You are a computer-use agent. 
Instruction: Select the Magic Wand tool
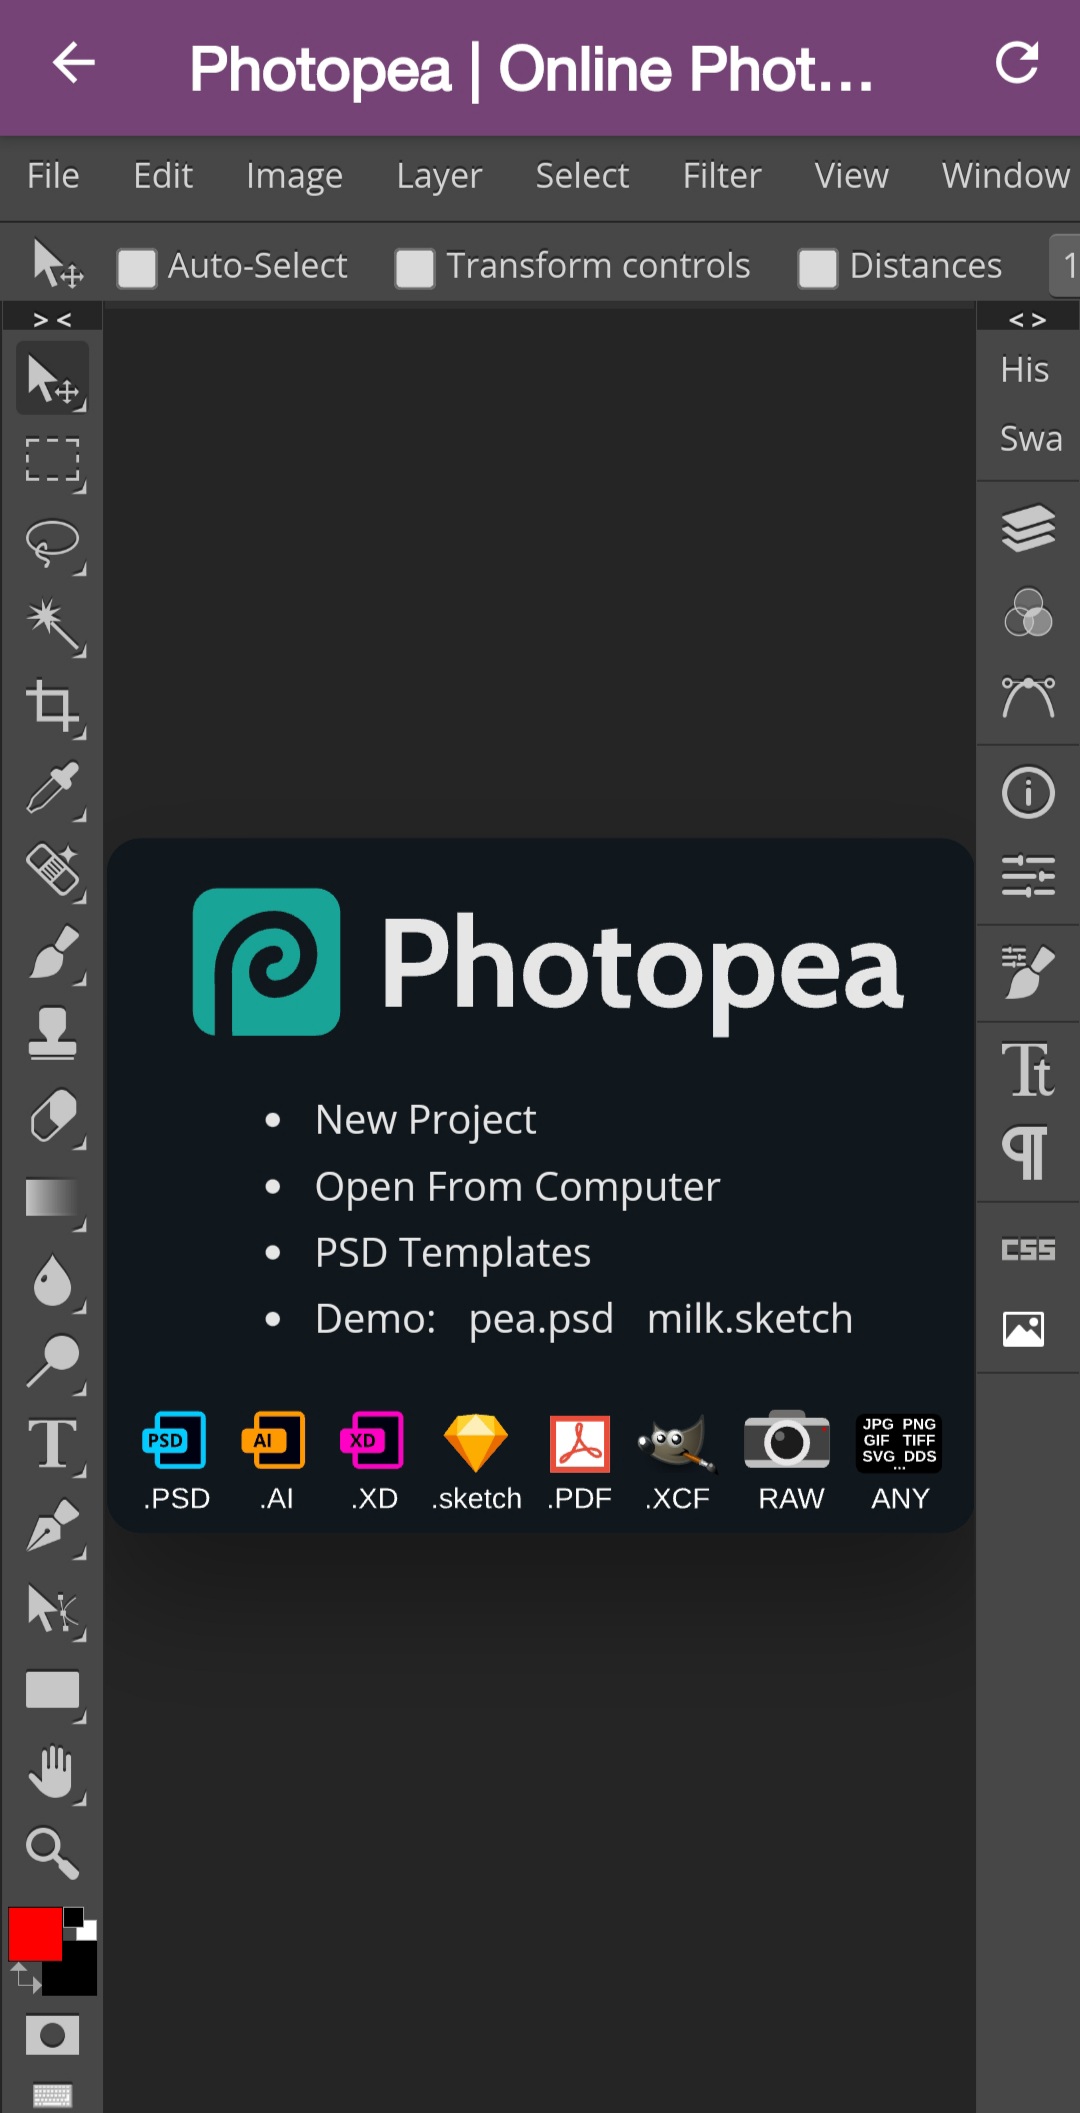pos(52,625)
